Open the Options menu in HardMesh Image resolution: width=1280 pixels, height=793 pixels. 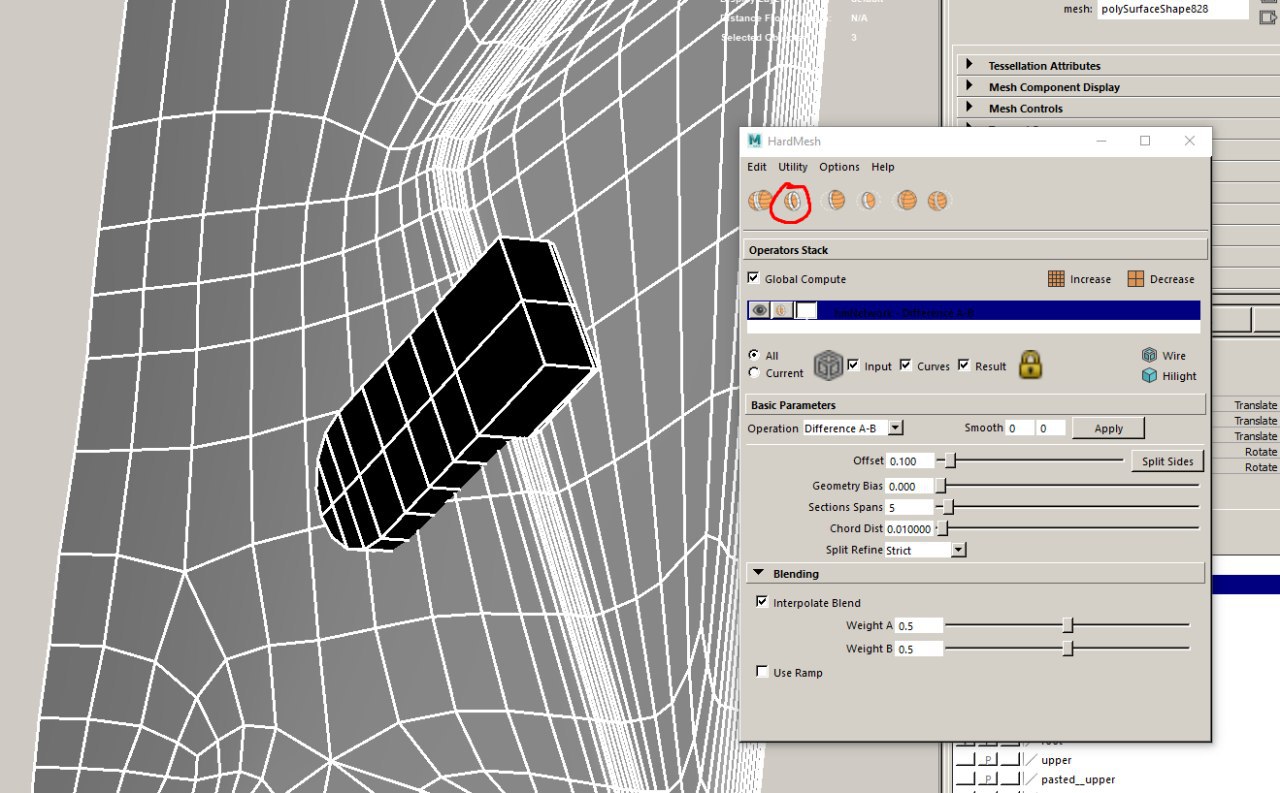(839, 167)
